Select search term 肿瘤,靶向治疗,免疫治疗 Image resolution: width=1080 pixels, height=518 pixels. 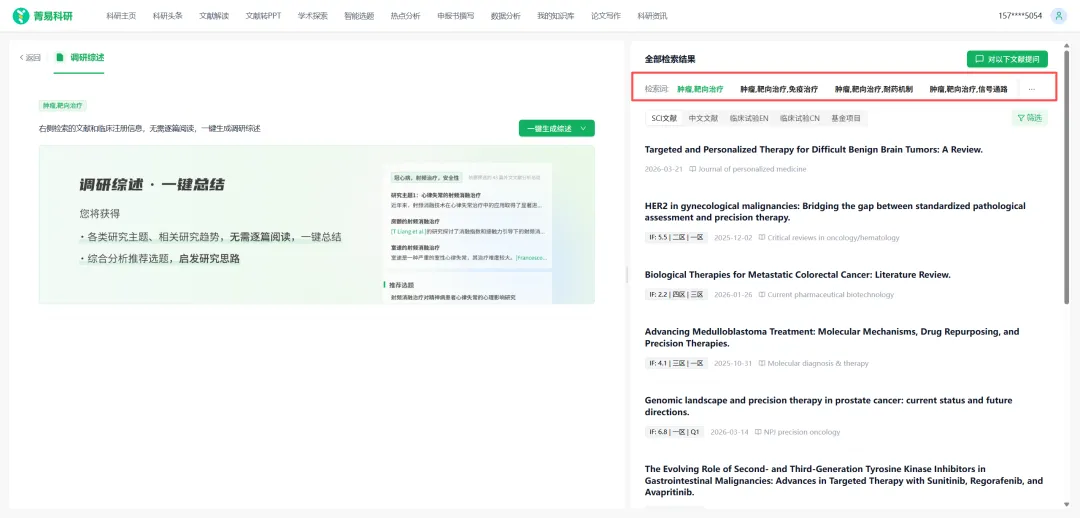point(778,89)
